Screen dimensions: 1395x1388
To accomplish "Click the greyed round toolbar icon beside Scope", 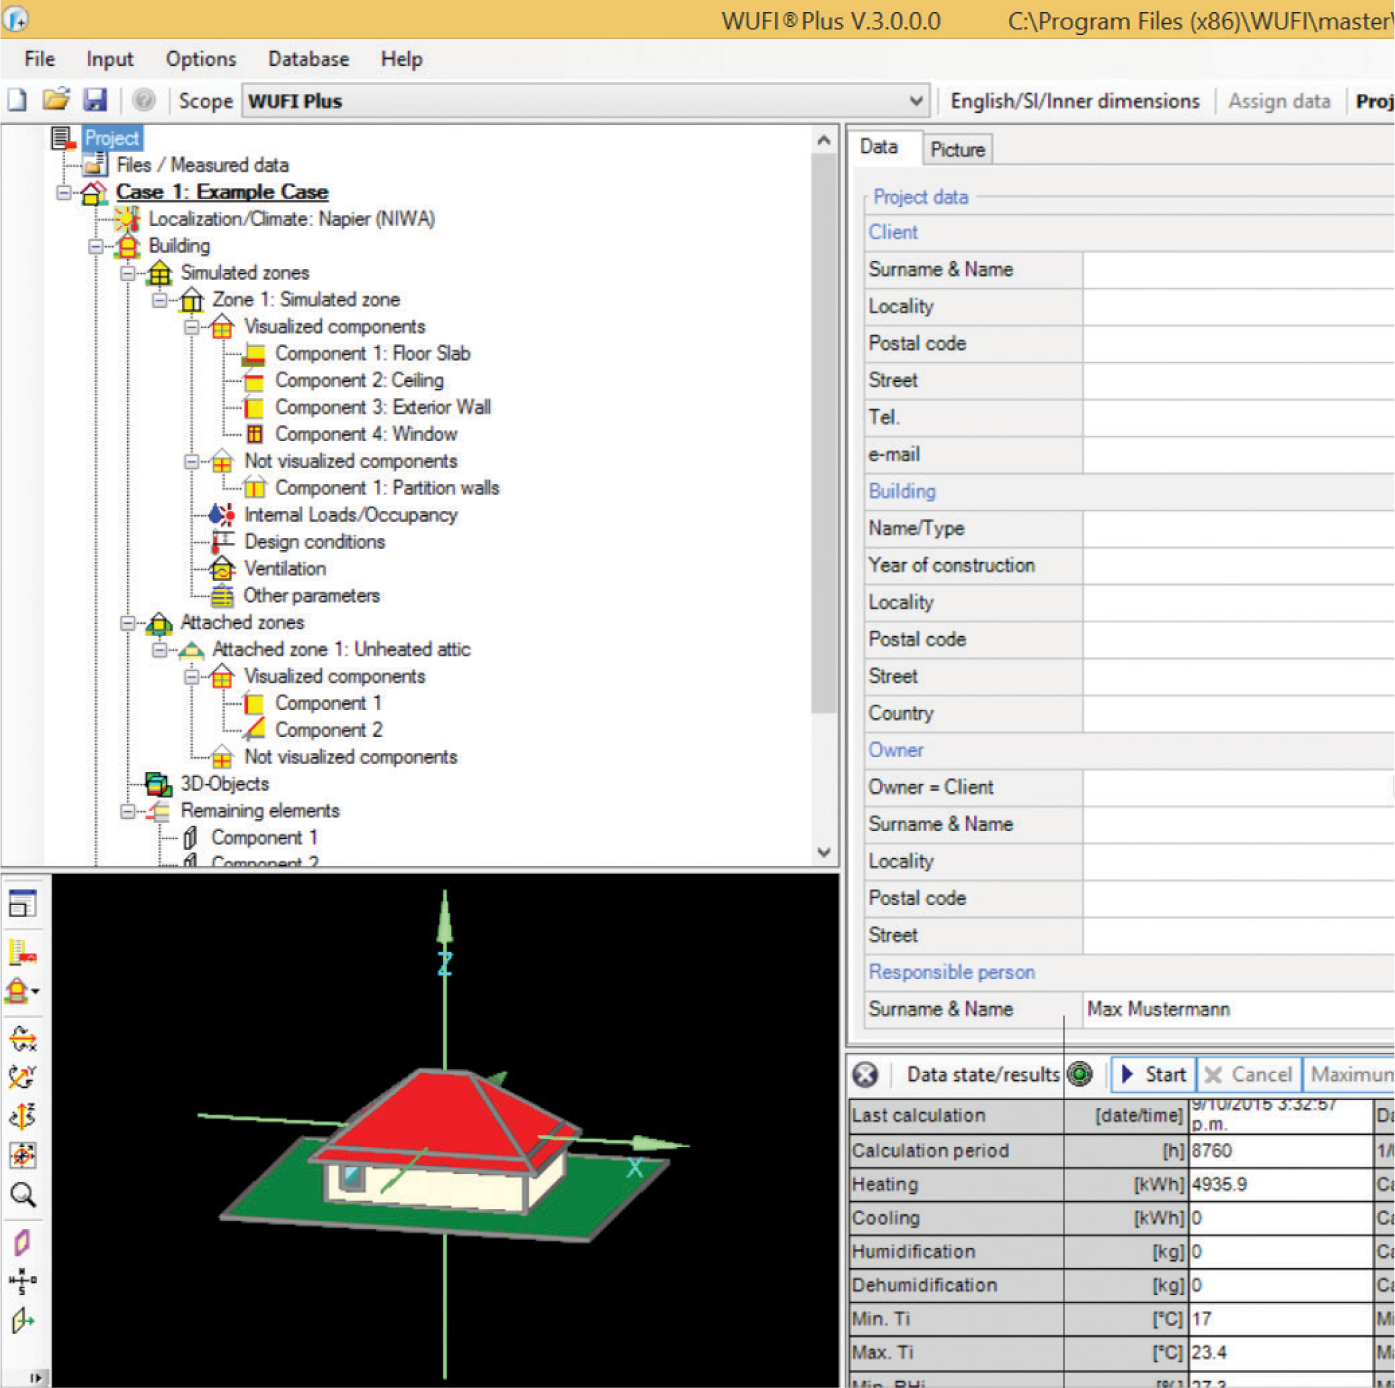I will click(144, 100).
